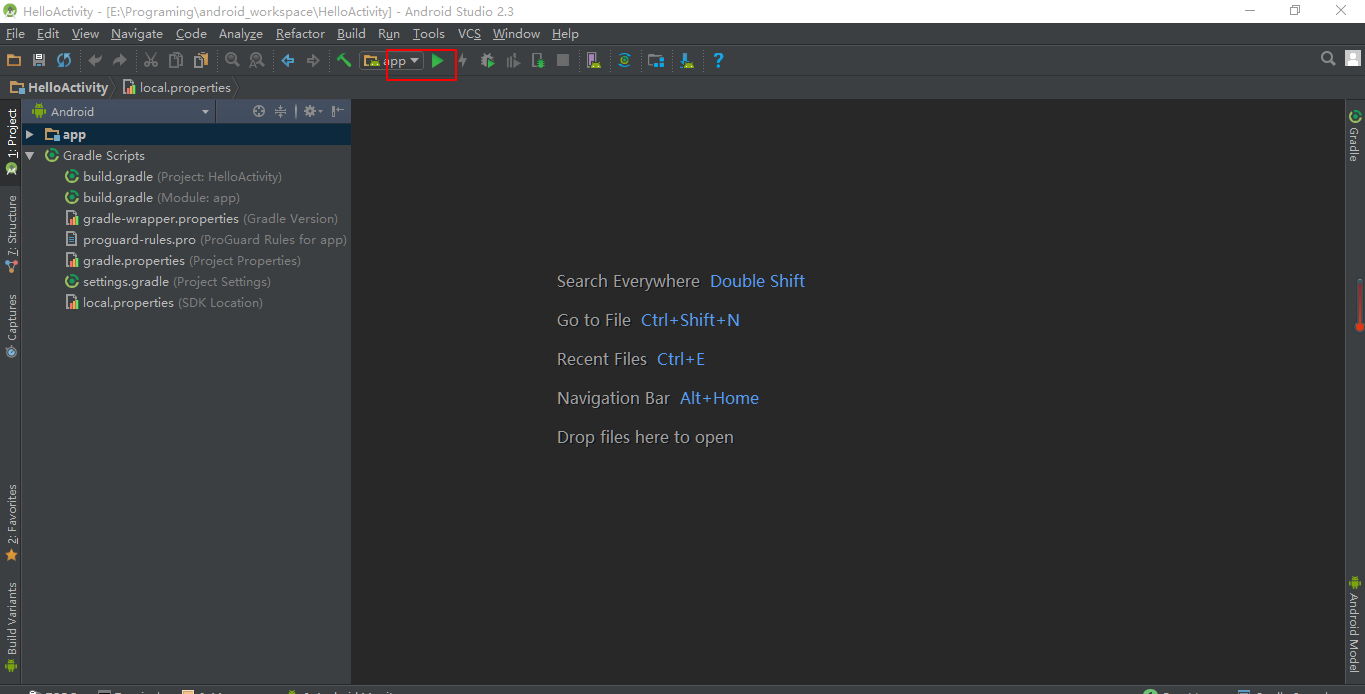The image size is (1365, 694).
Task: Click the Synchronize refresh icon
Action: [x=64, y=61]
